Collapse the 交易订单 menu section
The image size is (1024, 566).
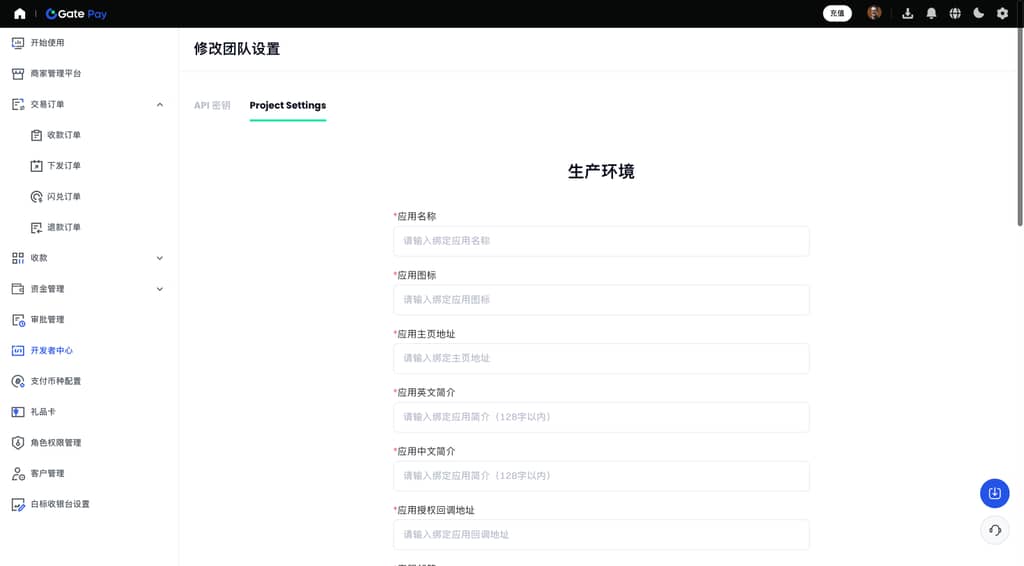point(160,104)
